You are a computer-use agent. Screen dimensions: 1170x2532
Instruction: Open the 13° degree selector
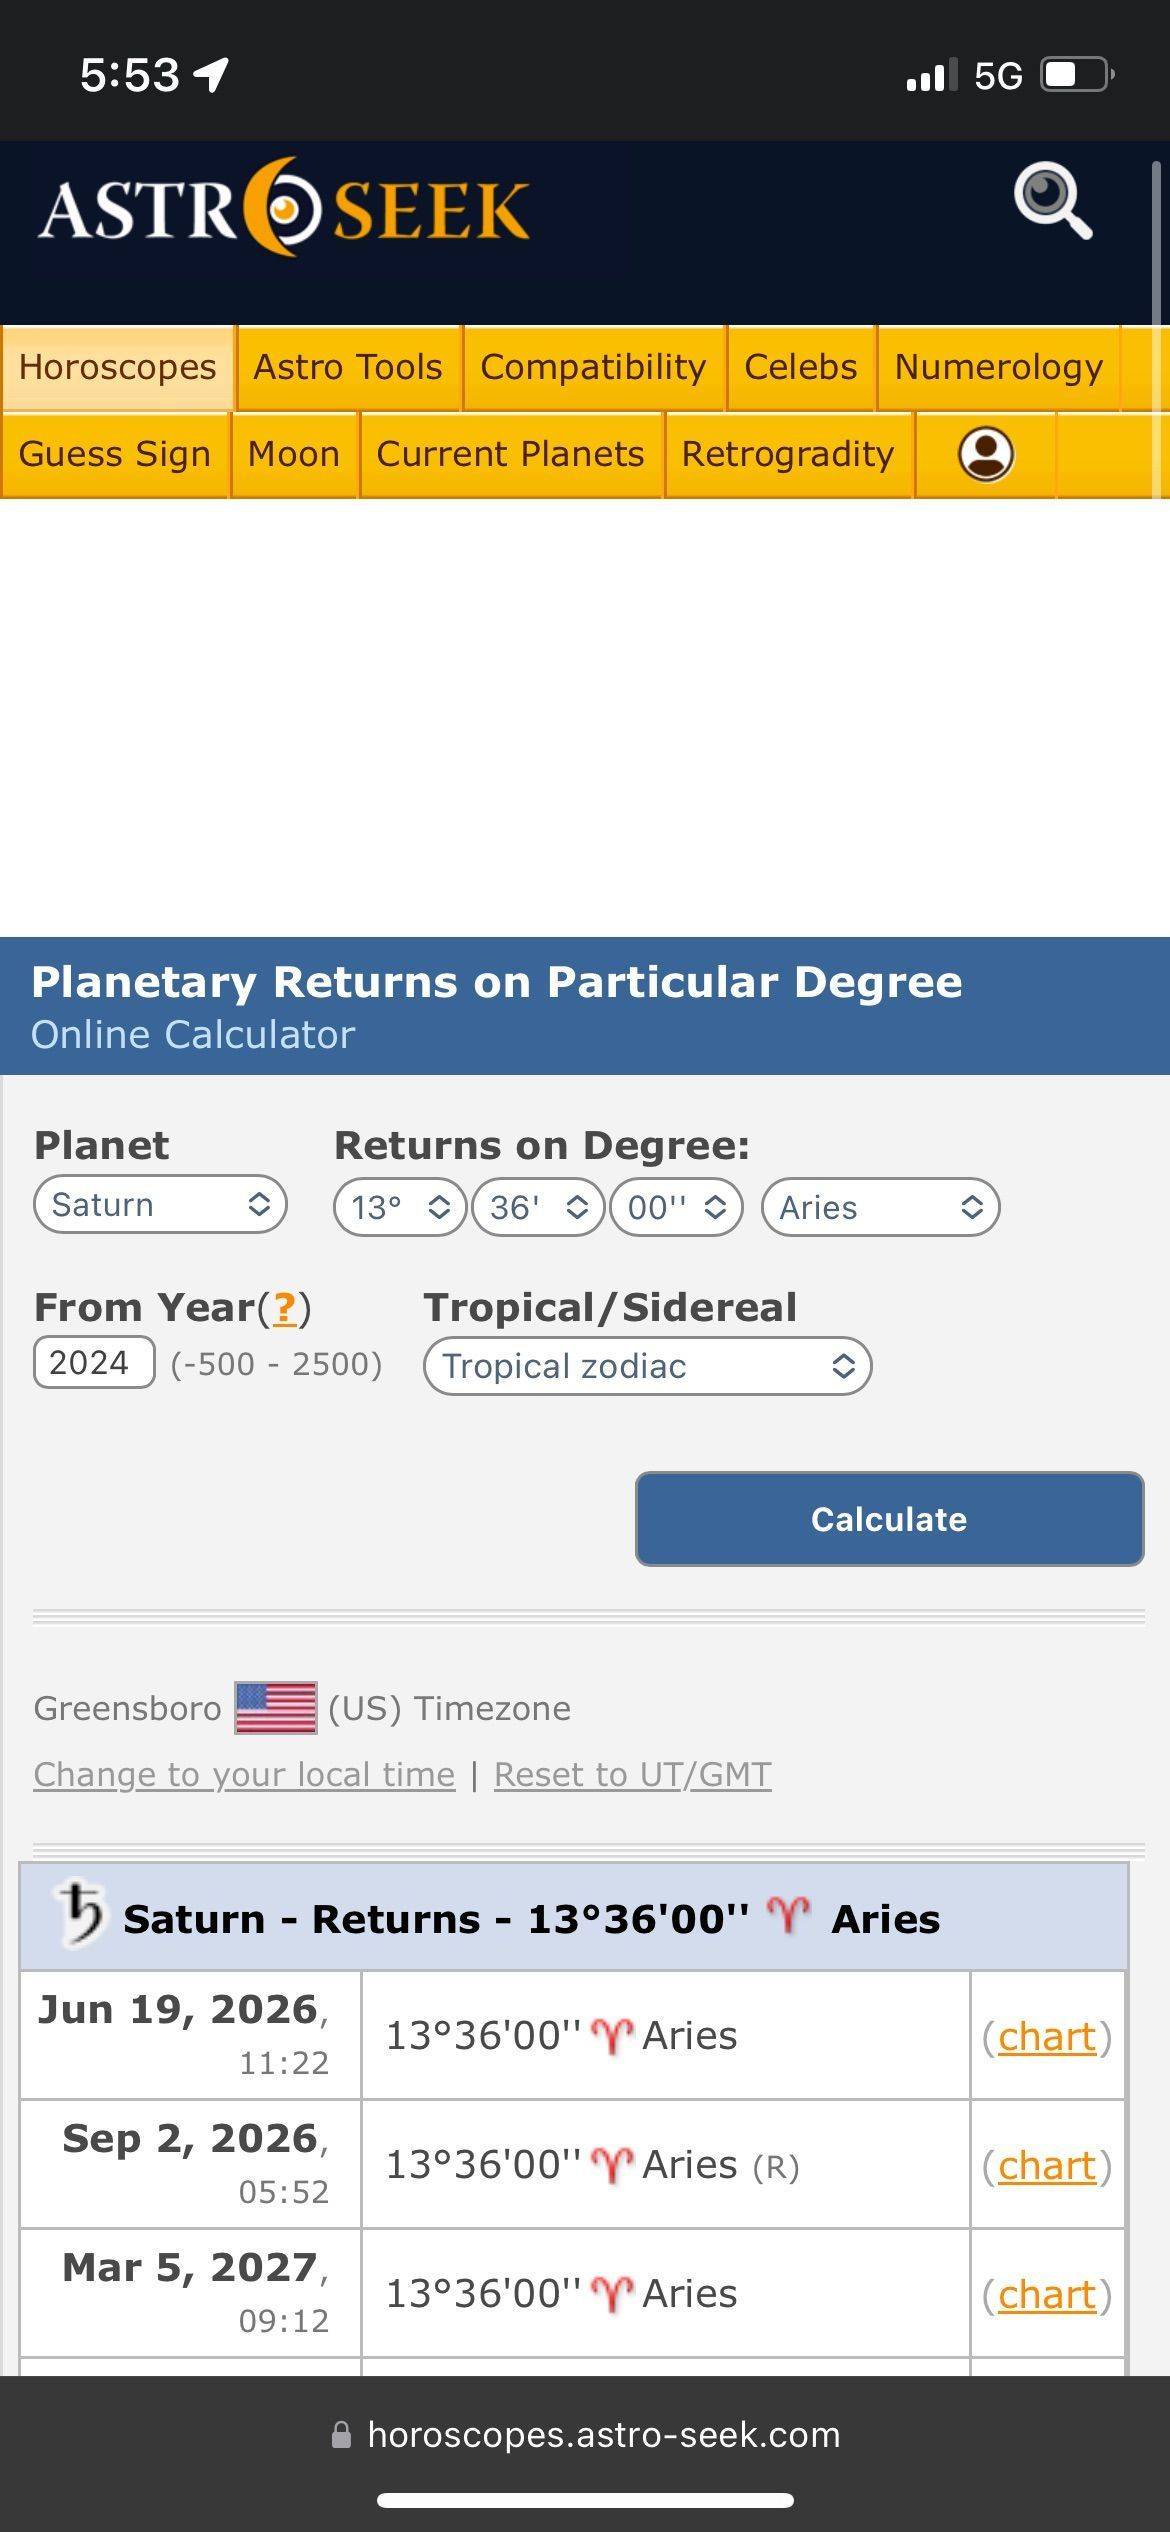click(x=400, y=1207)
